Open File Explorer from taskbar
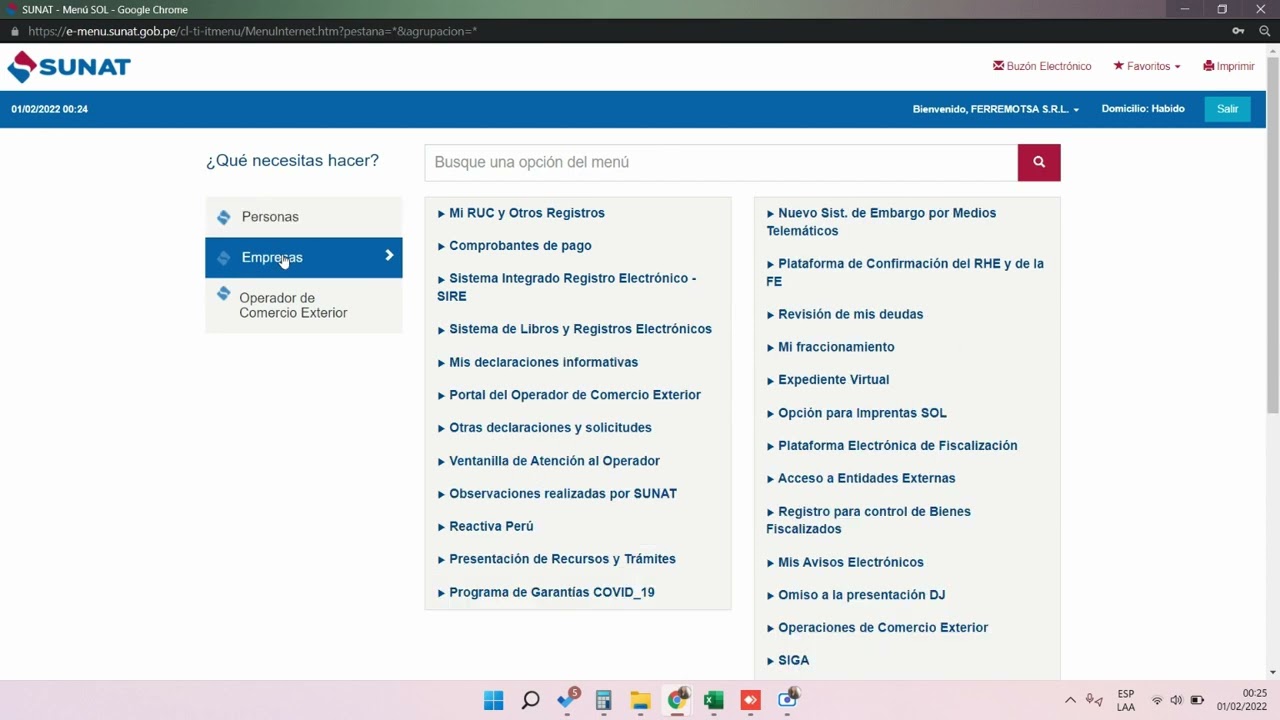This screenshot has width=1280, height=720. 640,700
